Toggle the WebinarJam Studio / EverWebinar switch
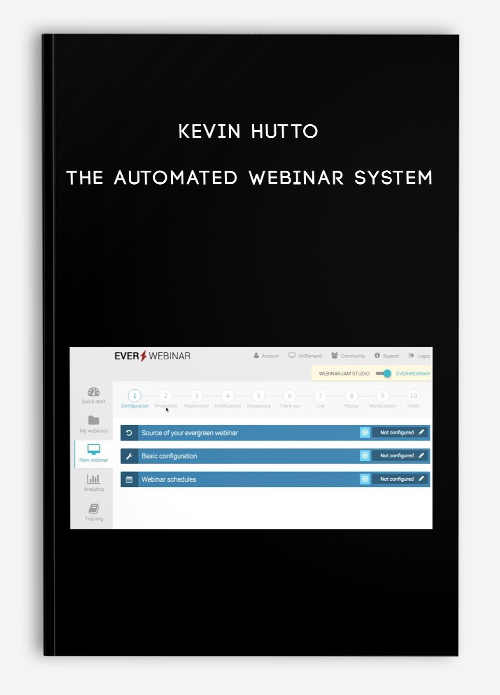The image size is (500, 695). [383, 374]
